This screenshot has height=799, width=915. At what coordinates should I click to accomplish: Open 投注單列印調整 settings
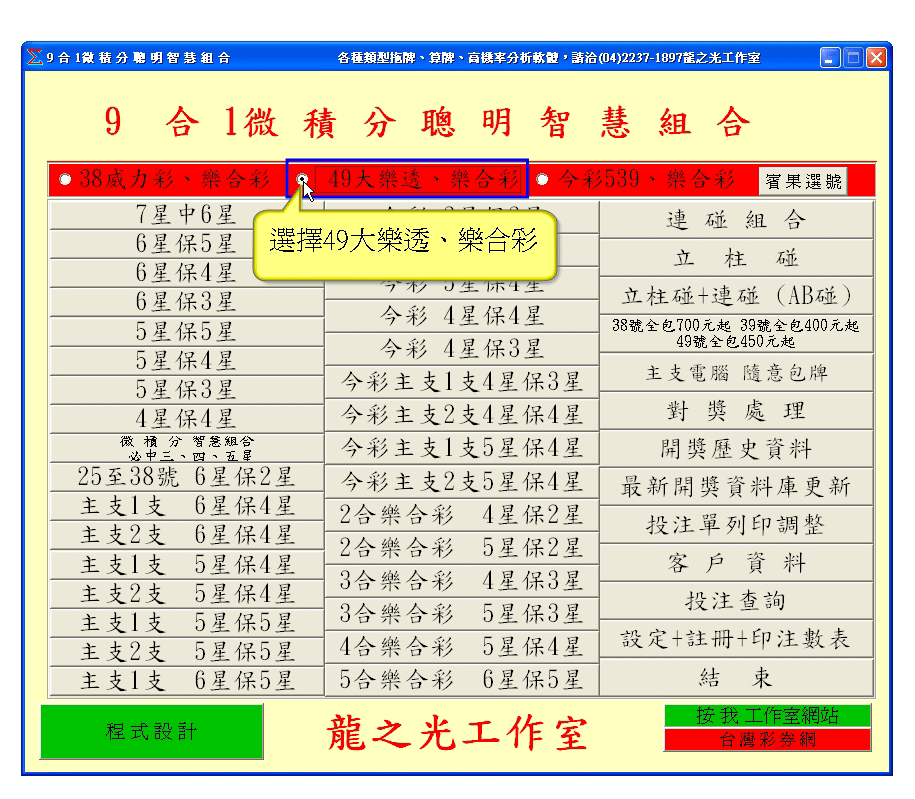click(x=736, y=525)
